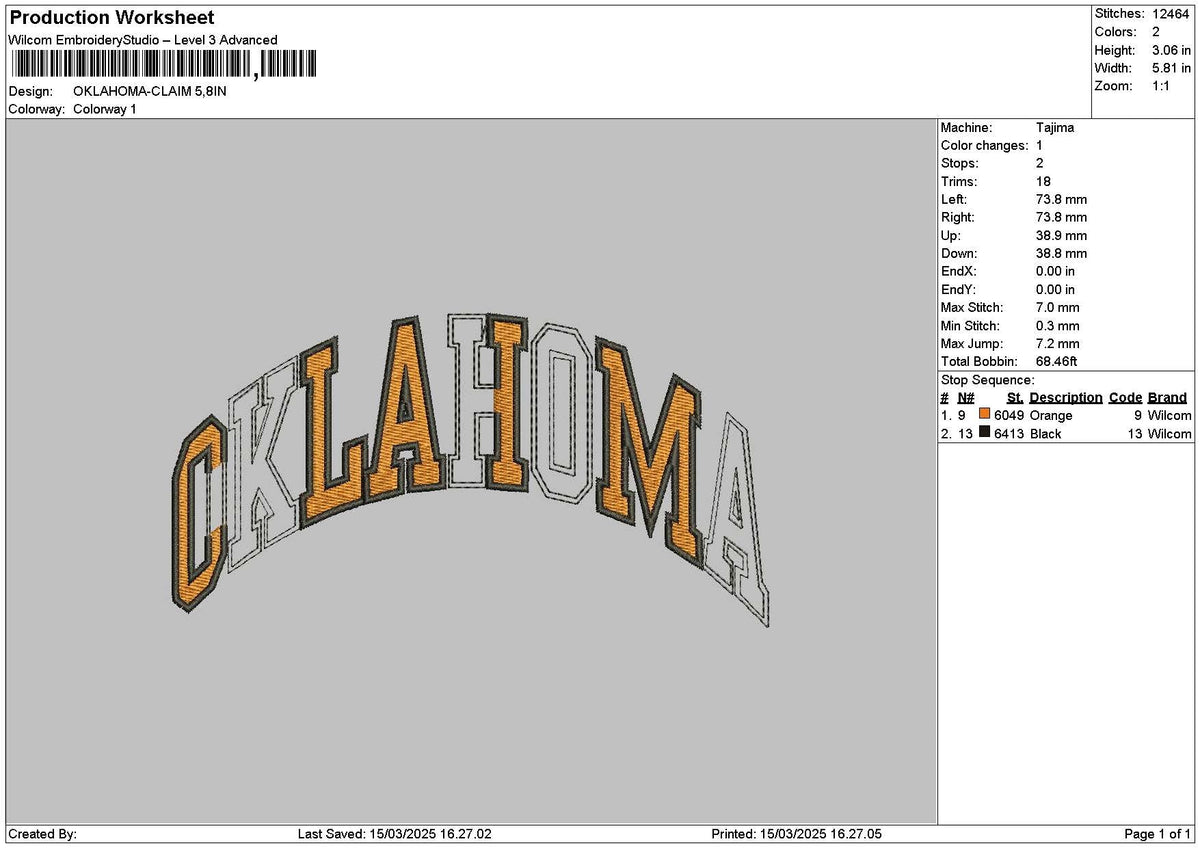This screenshot has width=1200, height=848.
Task: Select the Trims value 18
Action: pyautogui.click(x=1043, y=182)
